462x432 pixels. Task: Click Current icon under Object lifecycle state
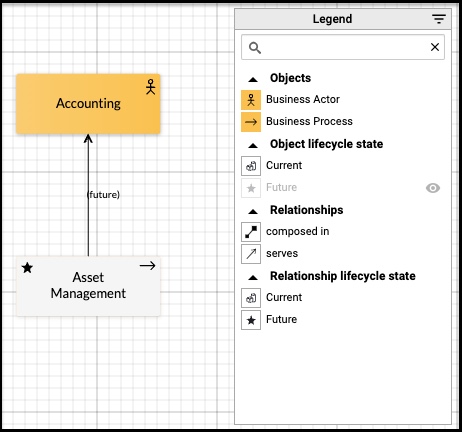(x=251, y=166)
